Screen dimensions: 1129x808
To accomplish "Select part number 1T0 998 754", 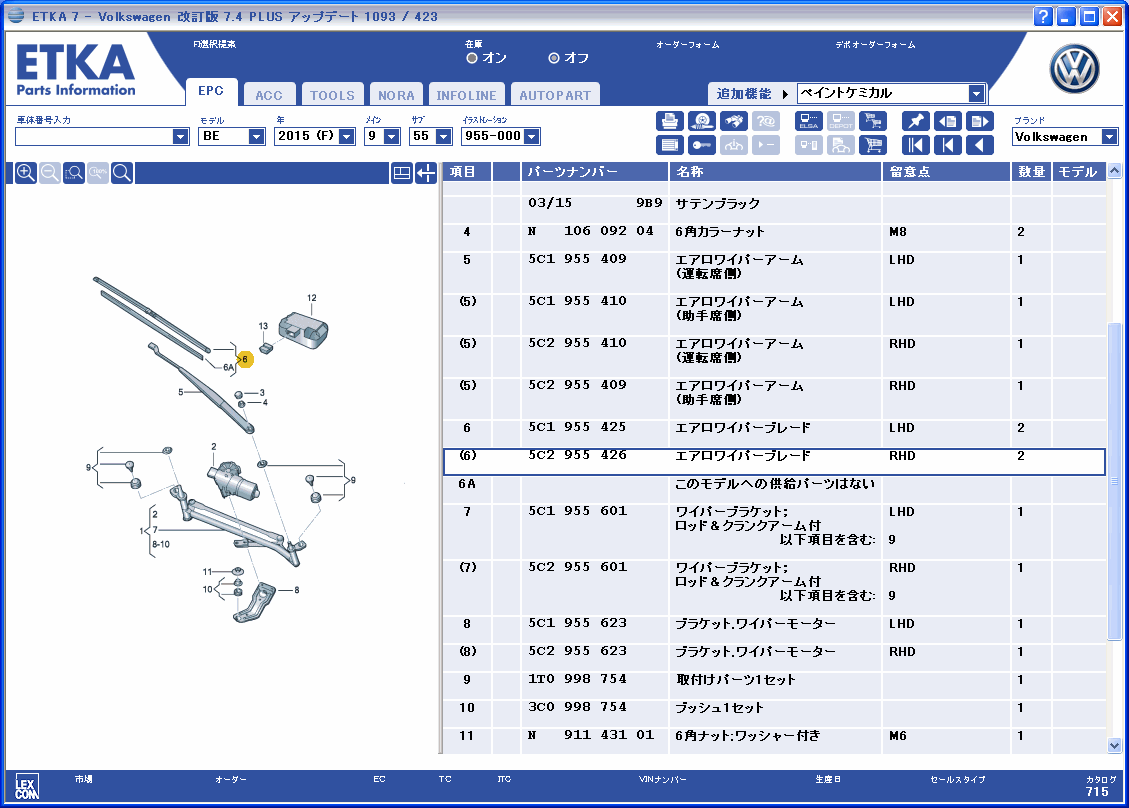I will [x=577, y=679].
